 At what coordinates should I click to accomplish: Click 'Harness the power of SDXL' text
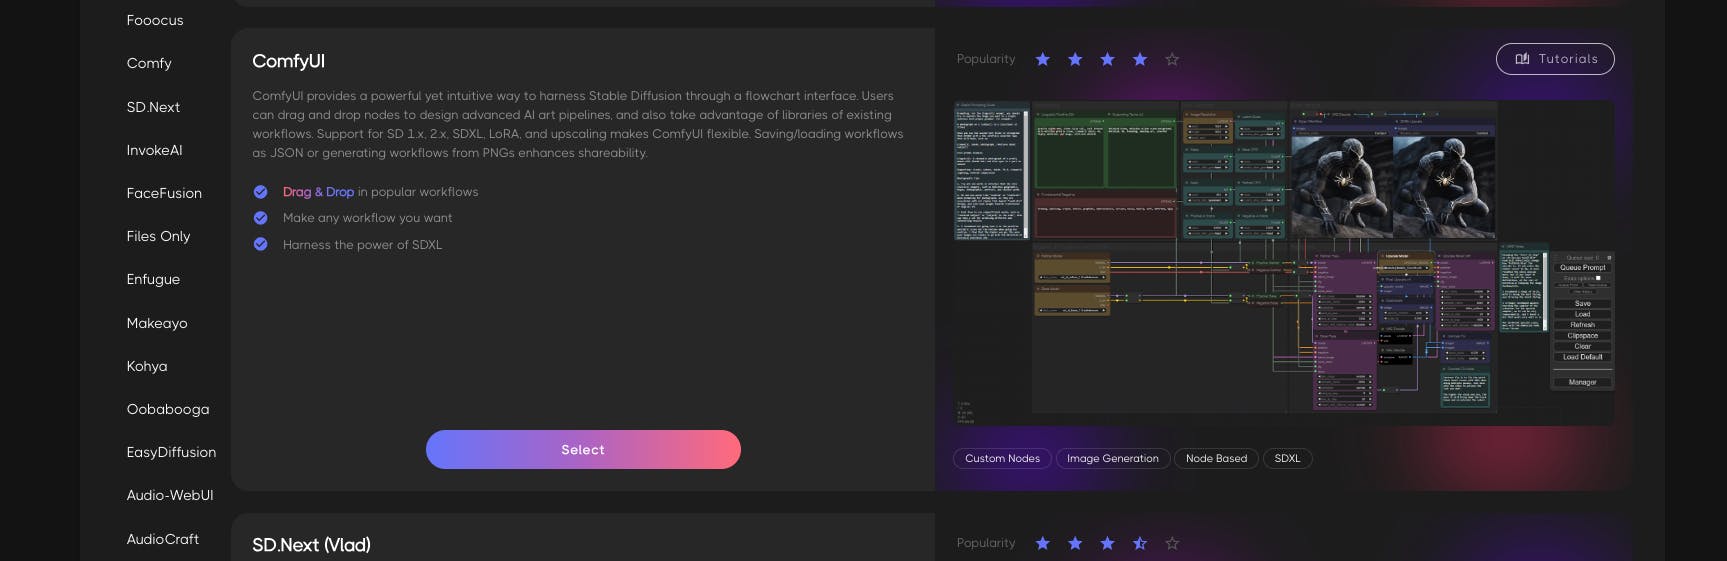pos(362,245)
